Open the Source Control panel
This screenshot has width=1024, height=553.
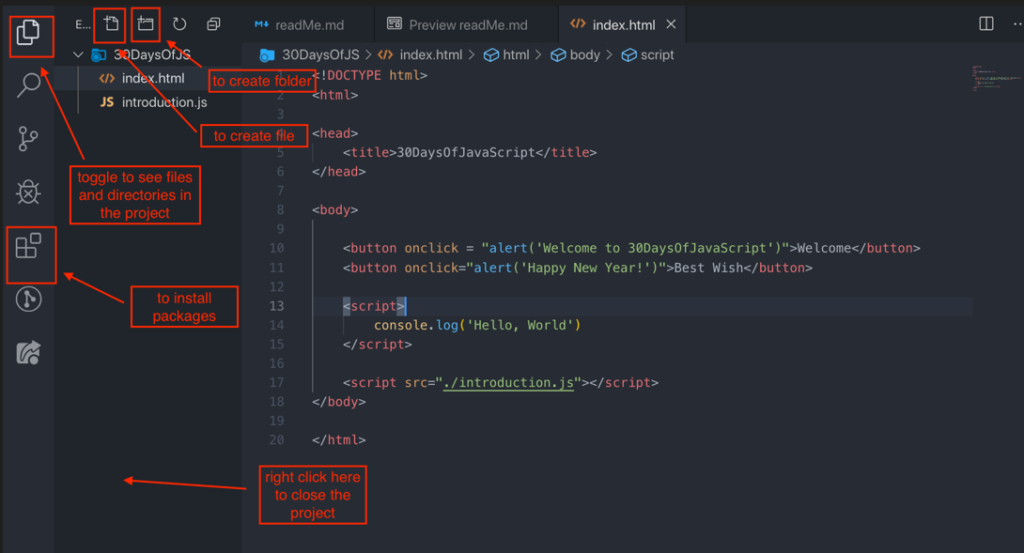point(28,138)
